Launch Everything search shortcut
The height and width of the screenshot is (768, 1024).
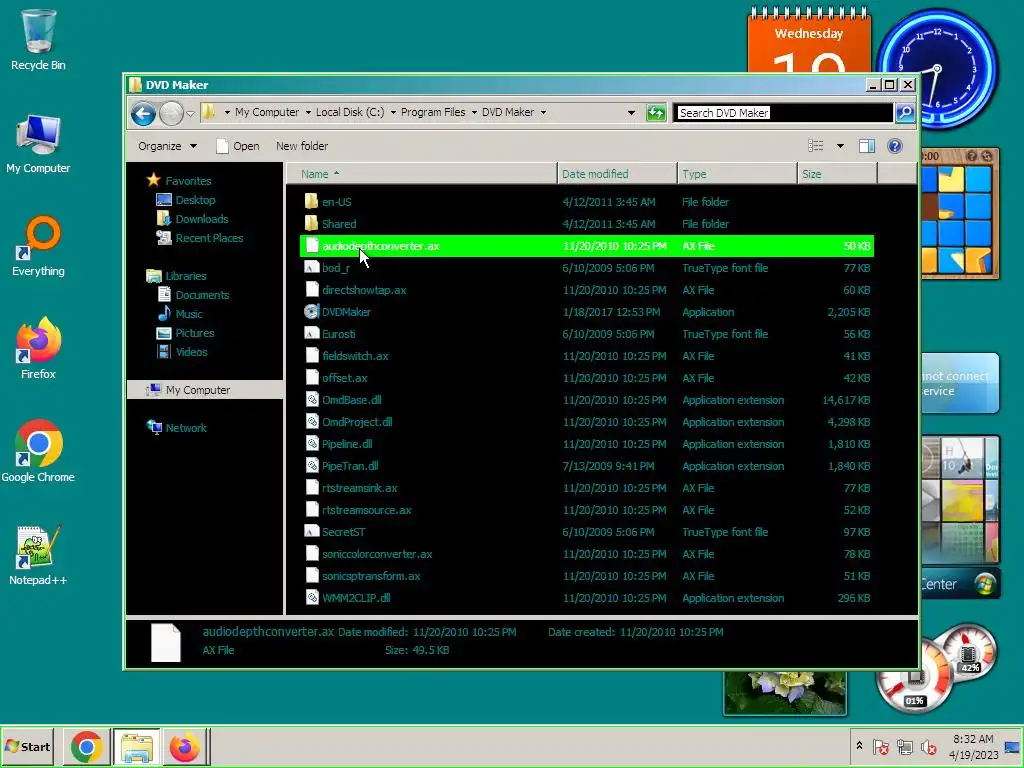pyautogui.click(x=38, y=247)
